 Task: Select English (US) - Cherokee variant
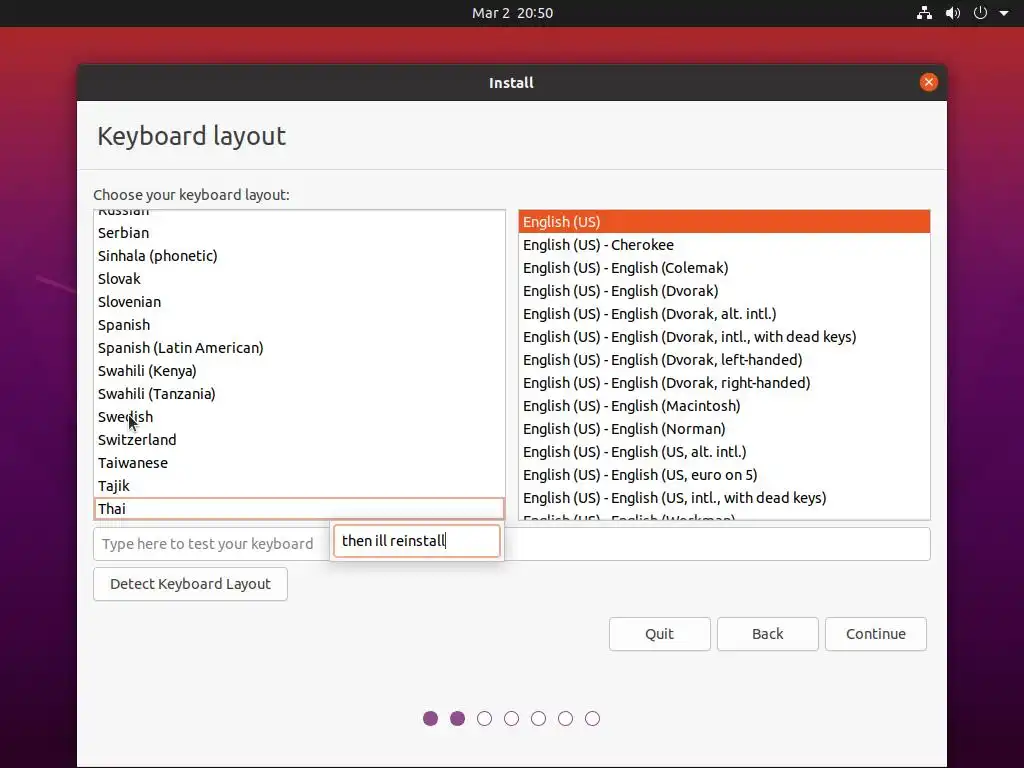724,245
